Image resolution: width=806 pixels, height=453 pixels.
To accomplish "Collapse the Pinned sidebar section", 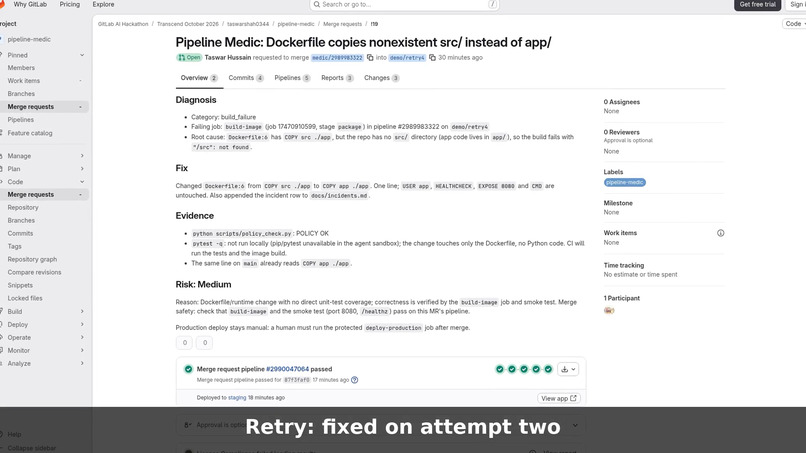I will [x=82, y=55].
